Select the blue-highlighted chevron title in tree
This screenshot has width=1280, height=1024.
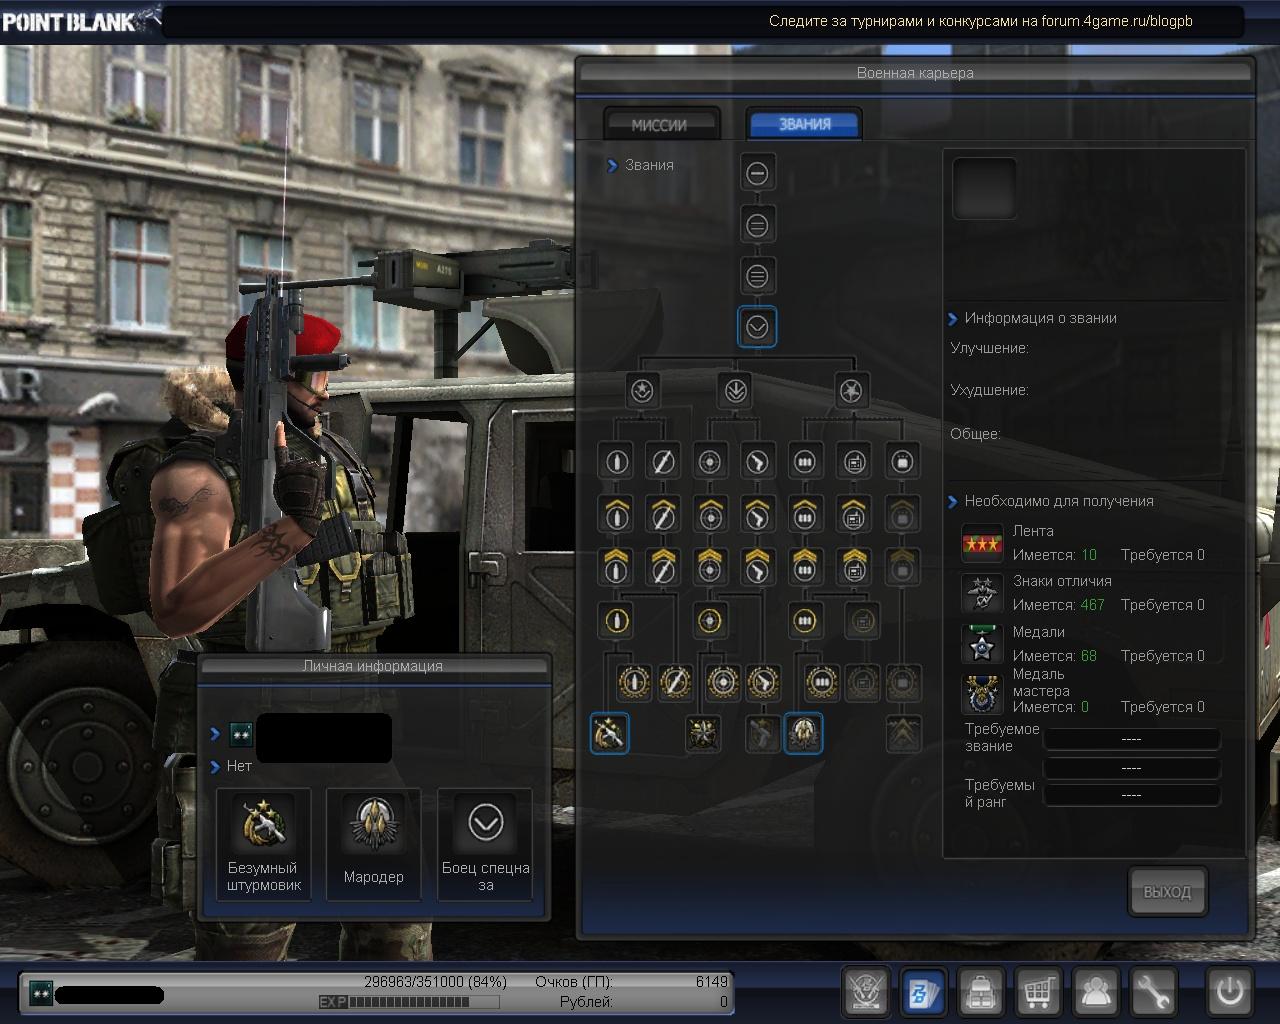click(x=757, y=326)
